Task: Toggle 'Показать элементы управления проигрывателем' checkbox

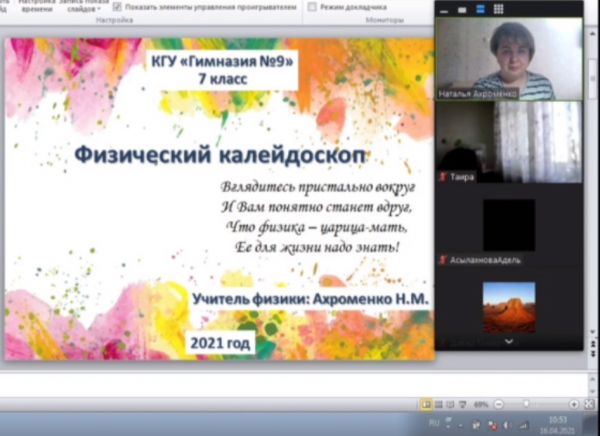Action: coord(118,6)
